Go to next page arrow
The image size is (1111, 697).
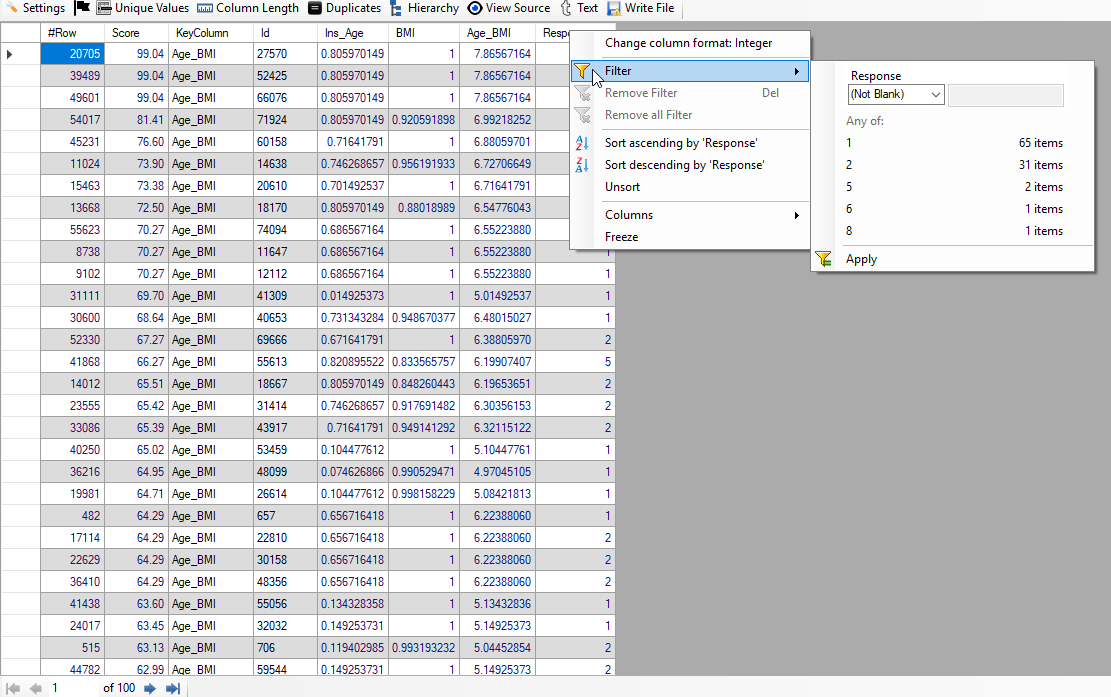(x=150, y=688)
